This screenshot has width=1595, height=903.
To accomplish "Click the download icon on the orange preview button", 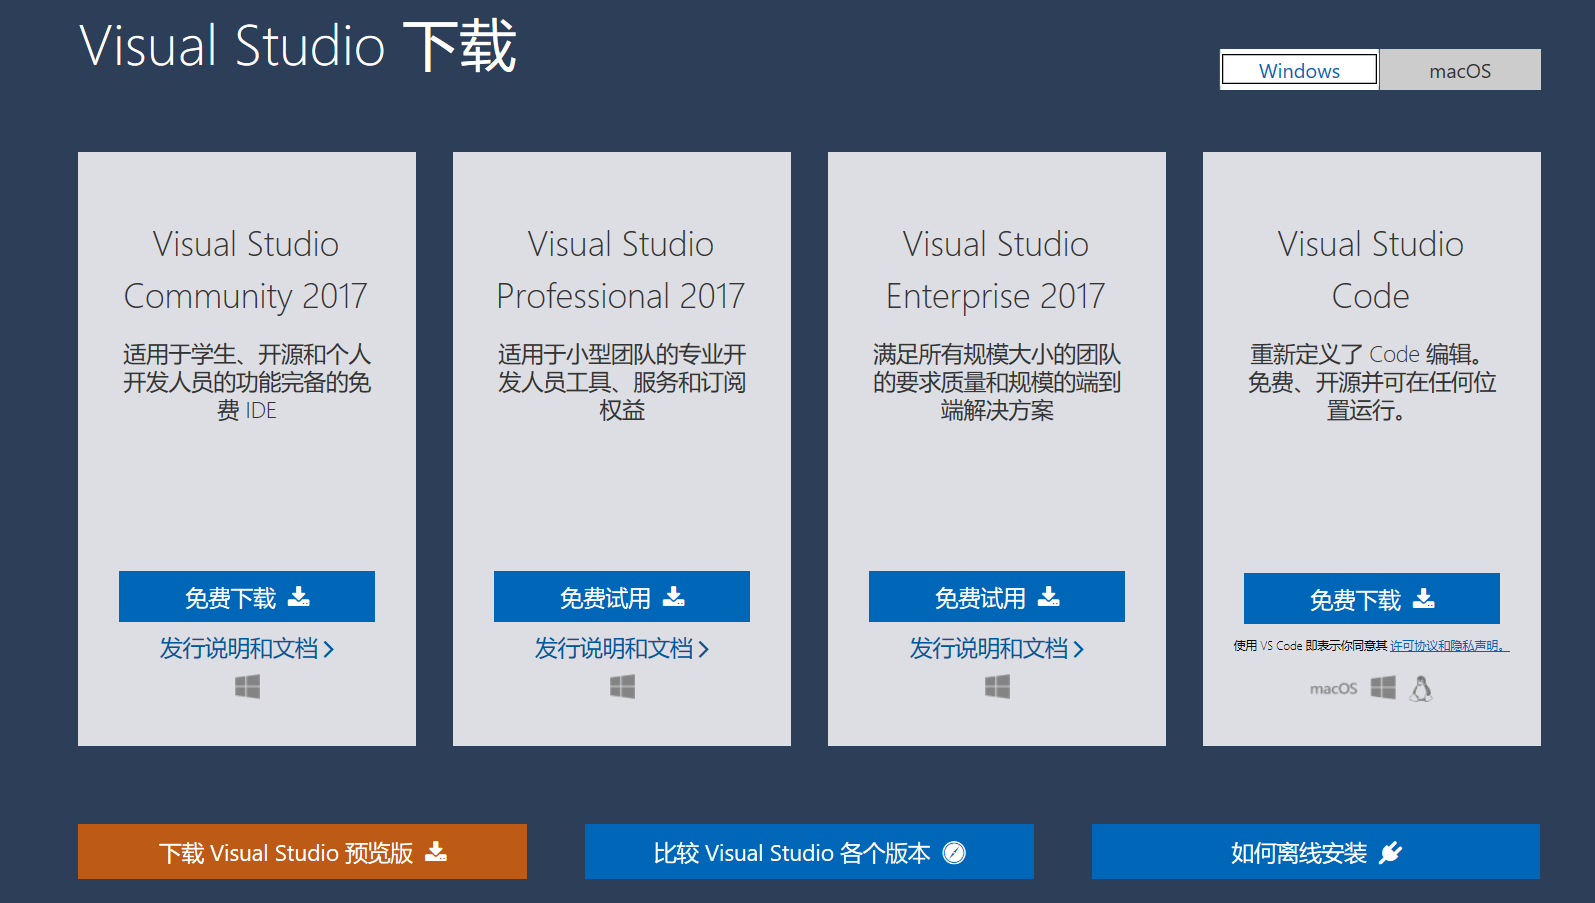I will pos(436,851).
